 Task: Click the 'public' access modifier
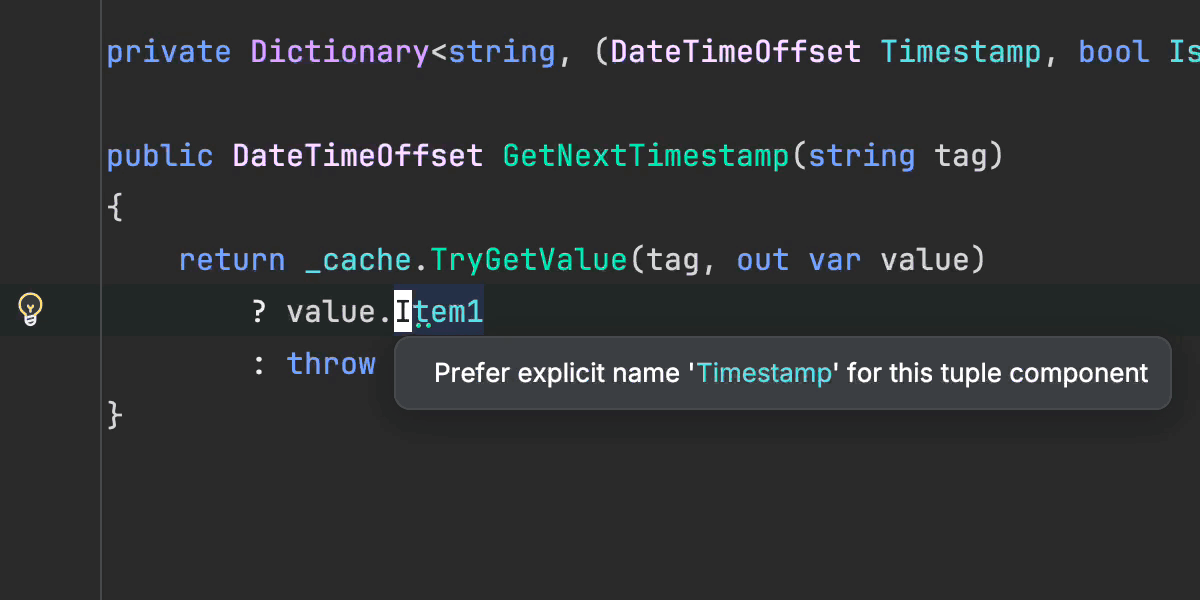point(160,156)
